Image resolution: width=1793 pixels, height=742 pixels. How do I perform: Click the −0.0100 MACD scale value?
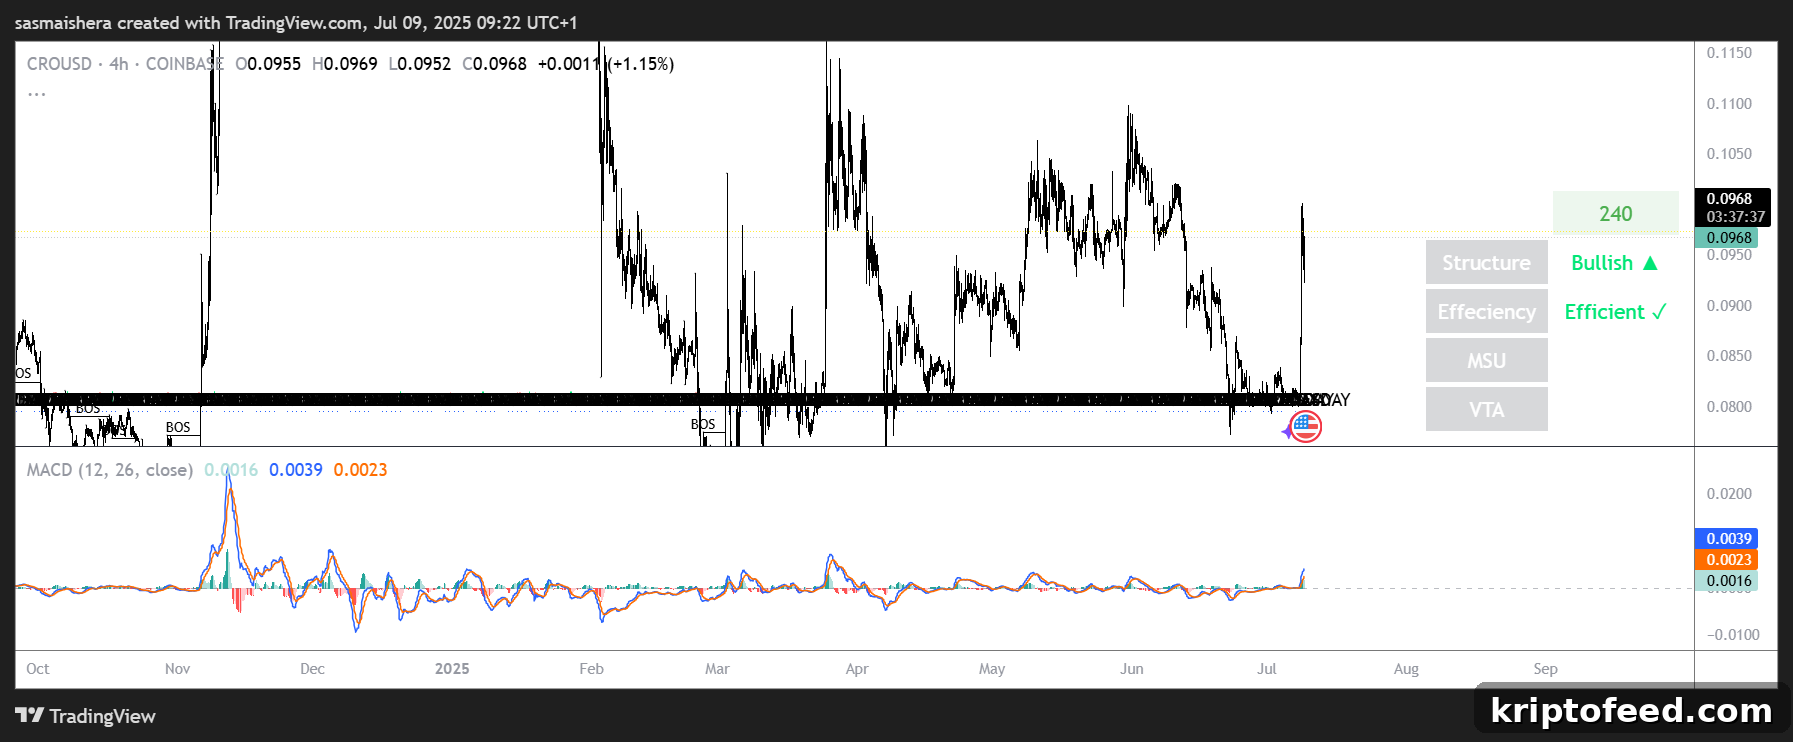tap(1732, 635)
